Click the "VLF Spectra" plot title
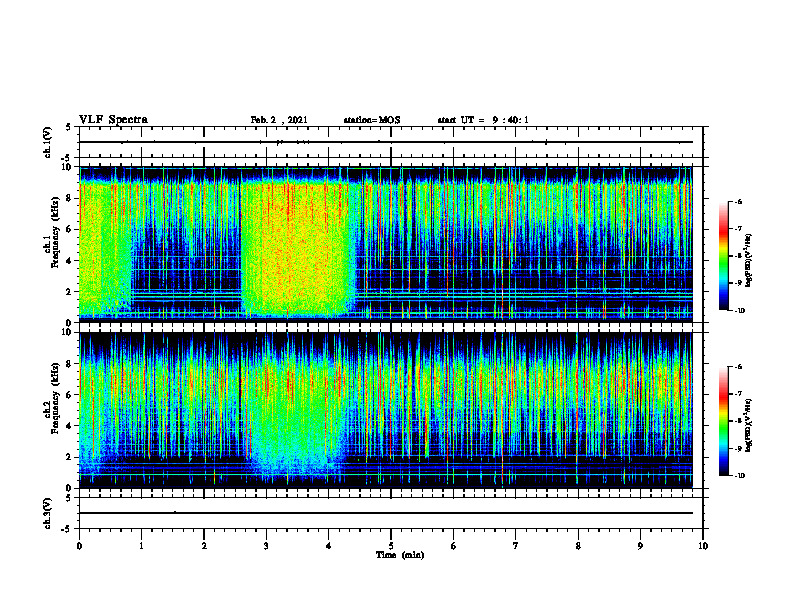Screen dimensions: 792x612 [113, 120]
